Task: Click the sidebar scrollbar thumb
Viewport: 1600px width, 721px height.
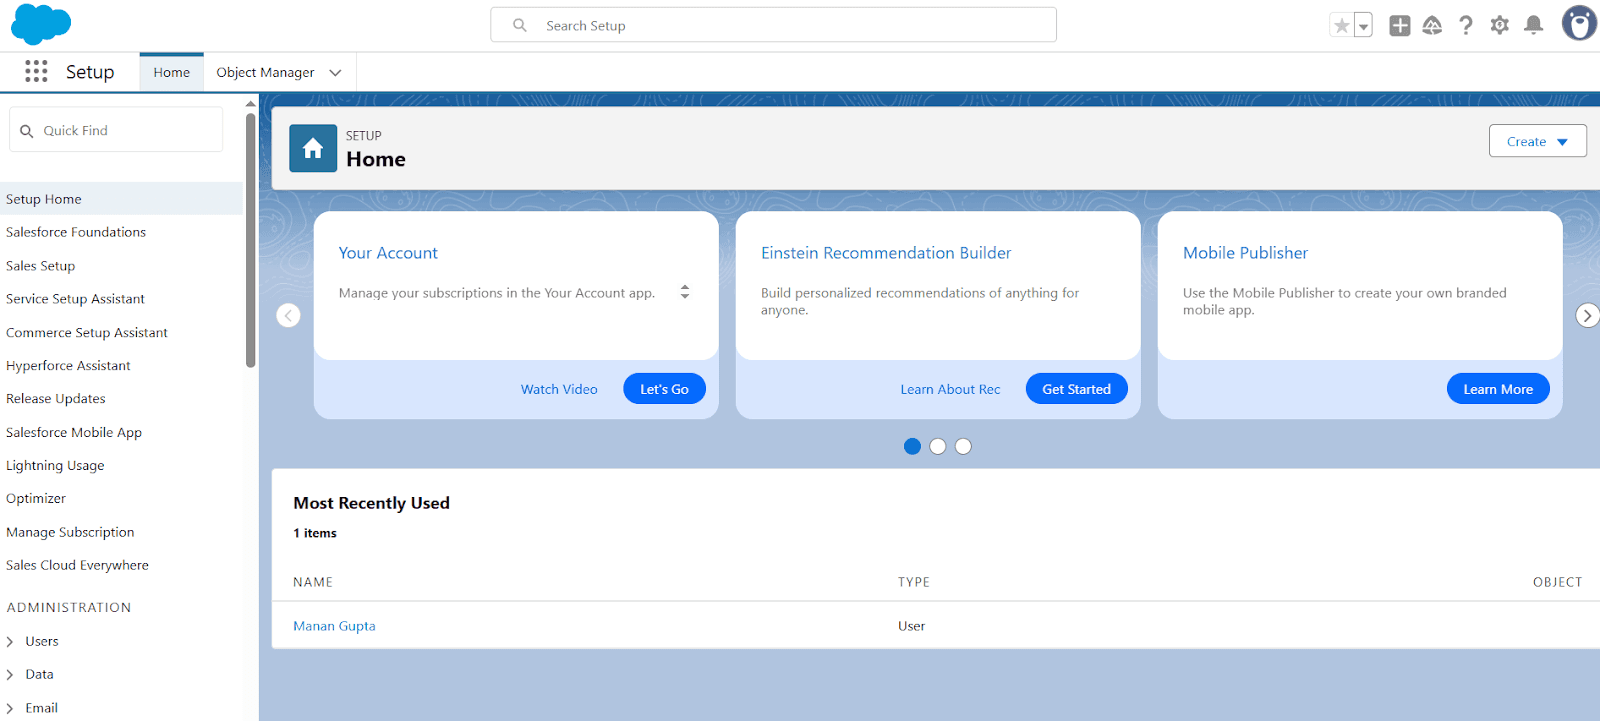Action: click(x=250, y=240)
